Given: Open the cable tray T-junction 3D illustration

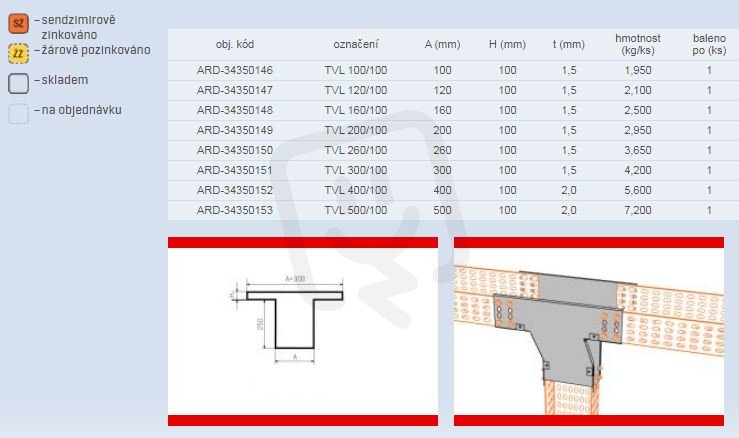Looking at the screenshot, I should [x=589, y=331].
